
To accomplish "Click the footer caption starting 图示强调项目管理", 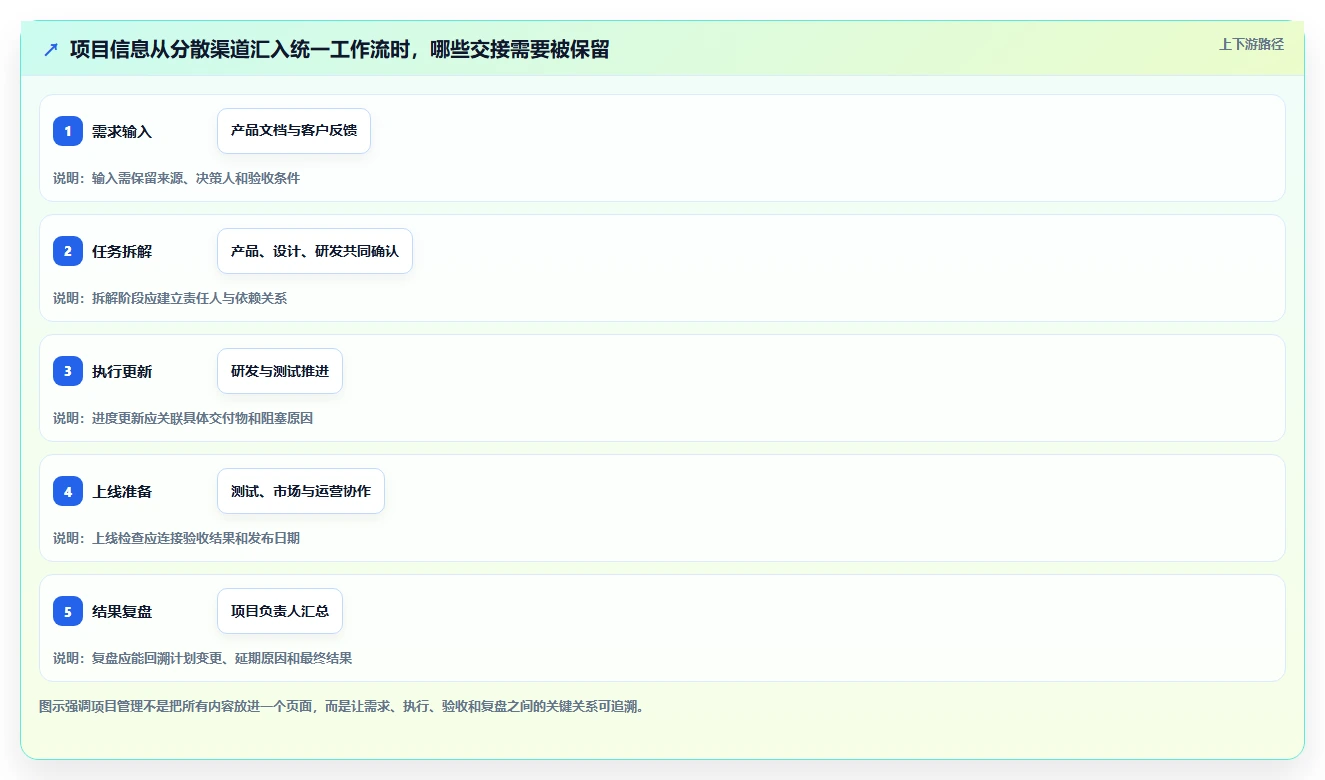I will (x=344, y=706).
